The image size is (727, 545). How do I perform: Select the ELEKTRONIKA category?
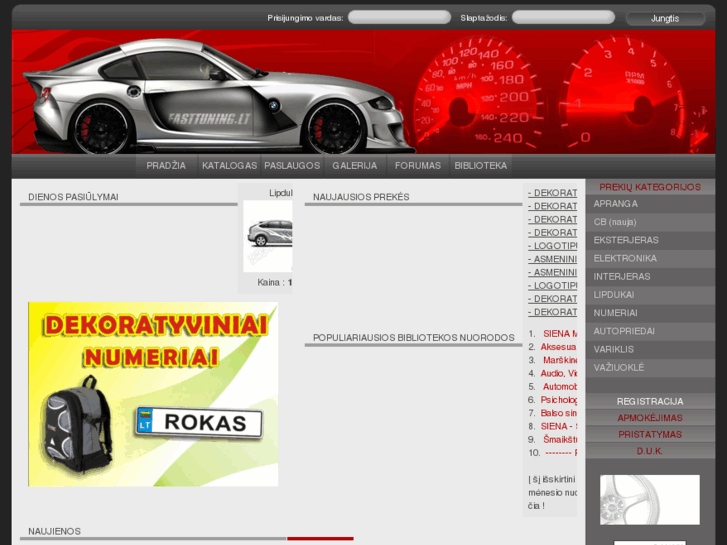650,258
